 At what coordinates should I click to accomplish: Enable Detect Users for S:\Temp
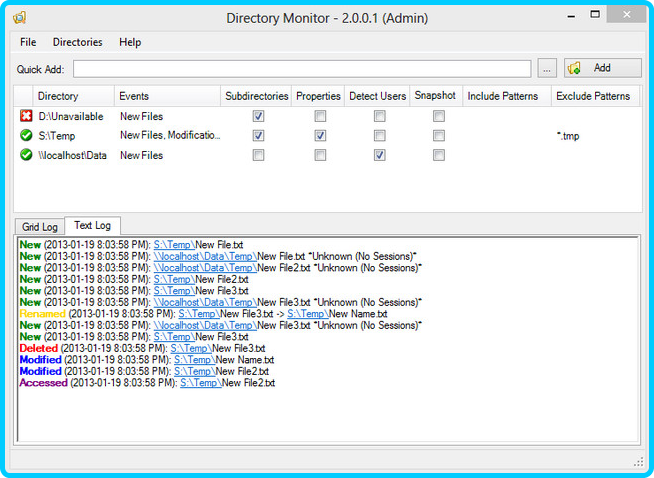coord(379,136)
